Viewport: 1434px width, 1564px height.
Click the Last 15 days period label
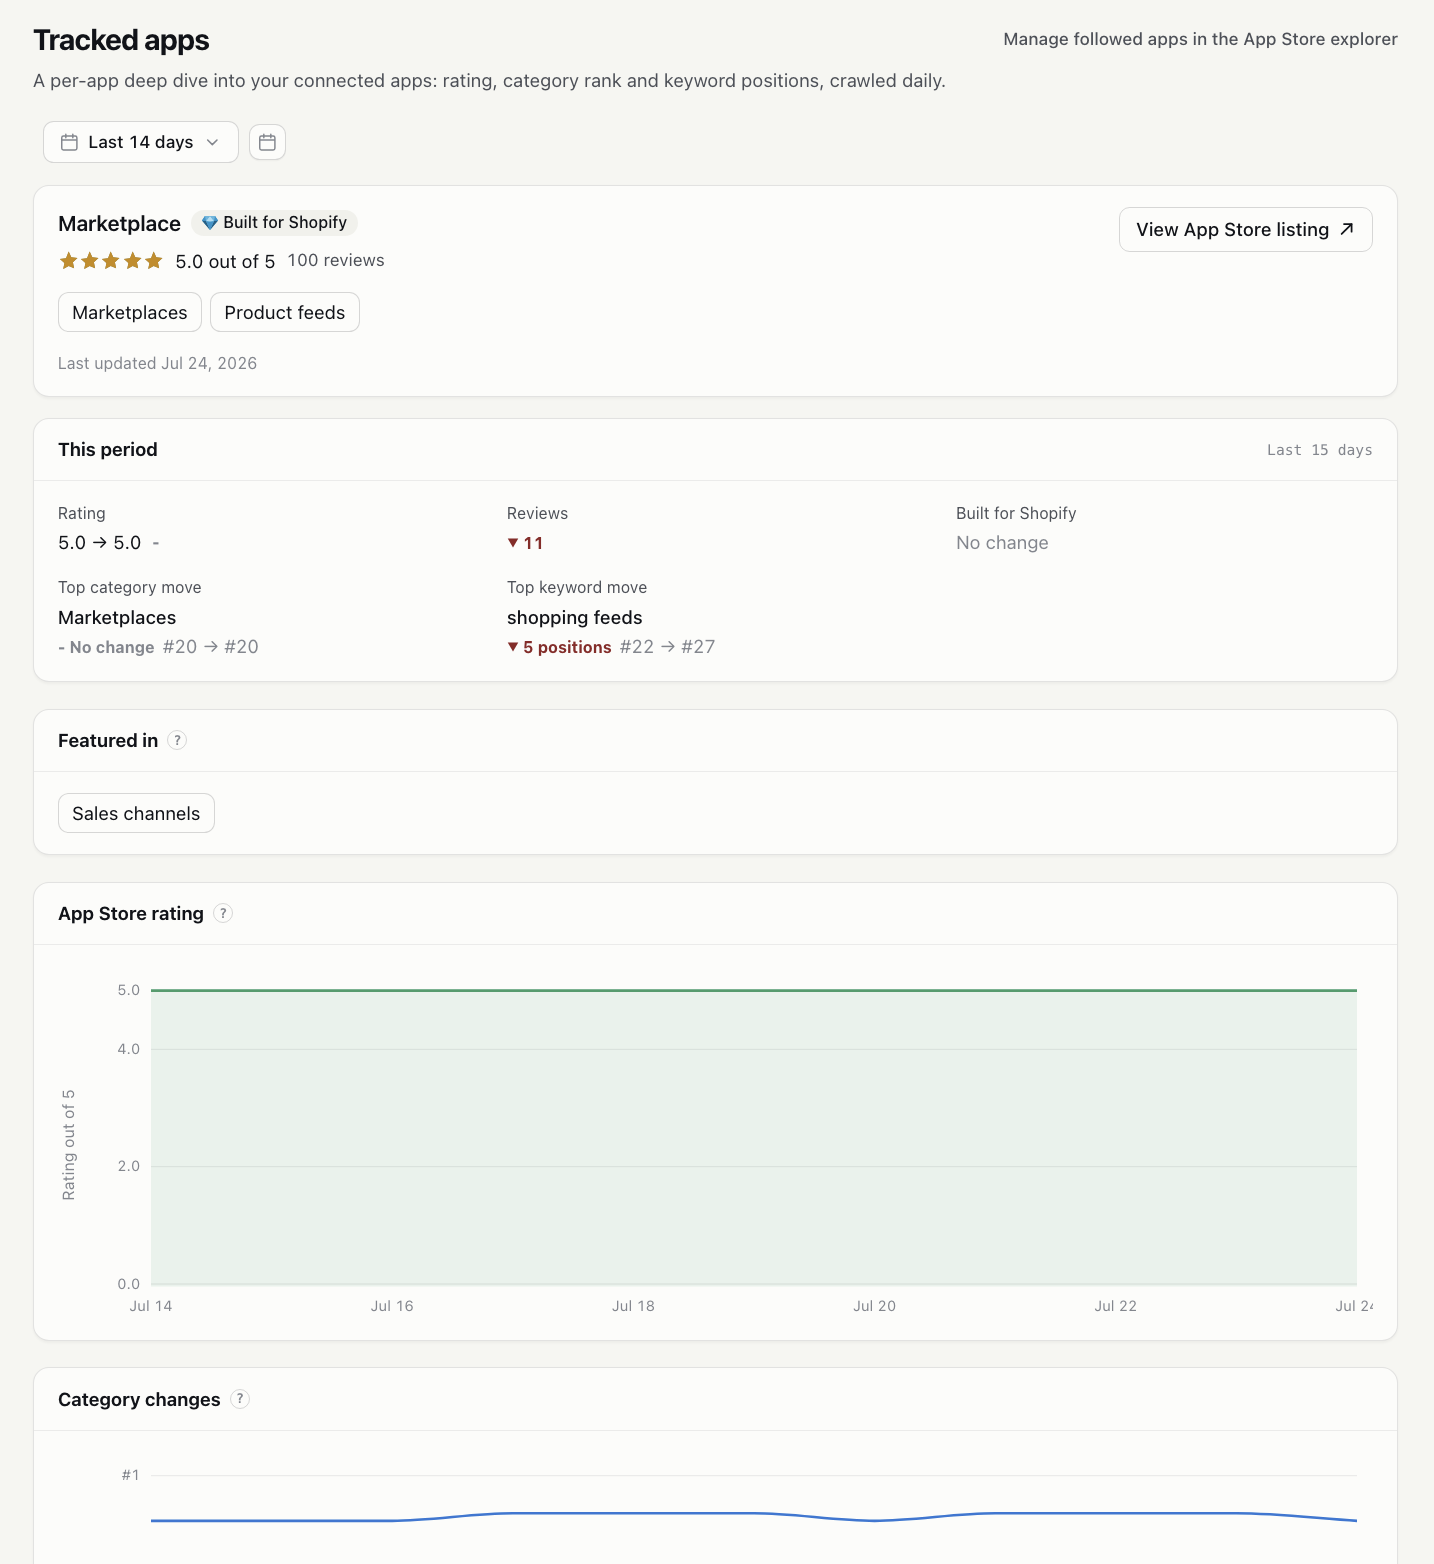(x=1319, y=450)
